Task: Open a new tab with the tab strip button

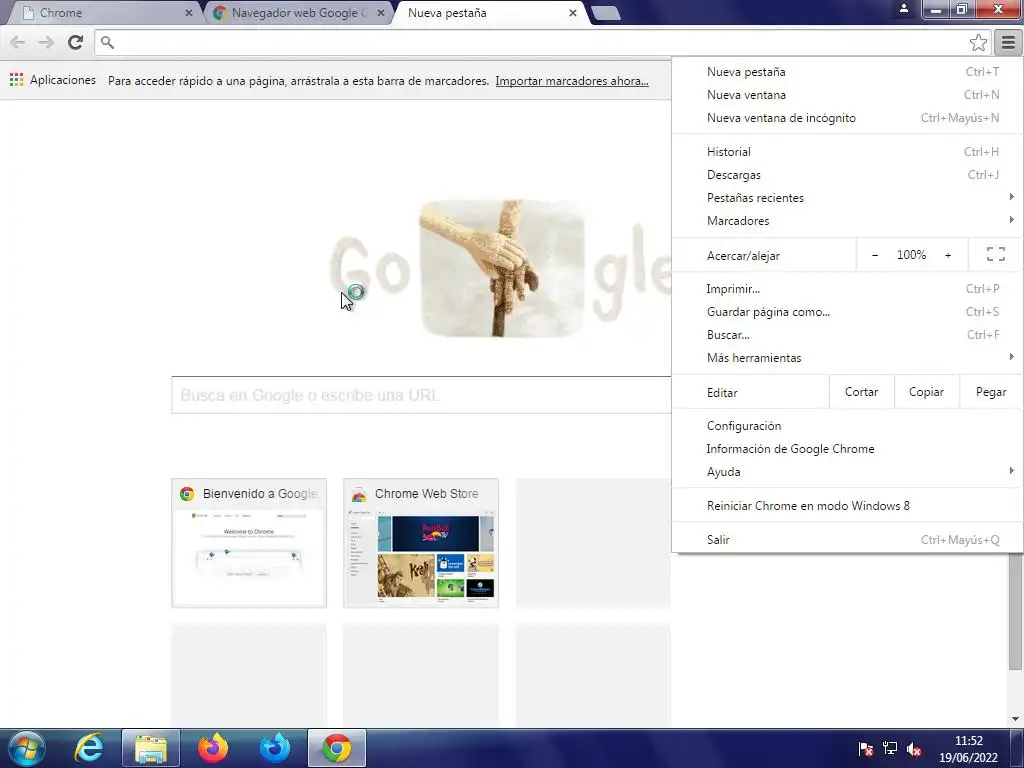Action: tap(605, 13)
